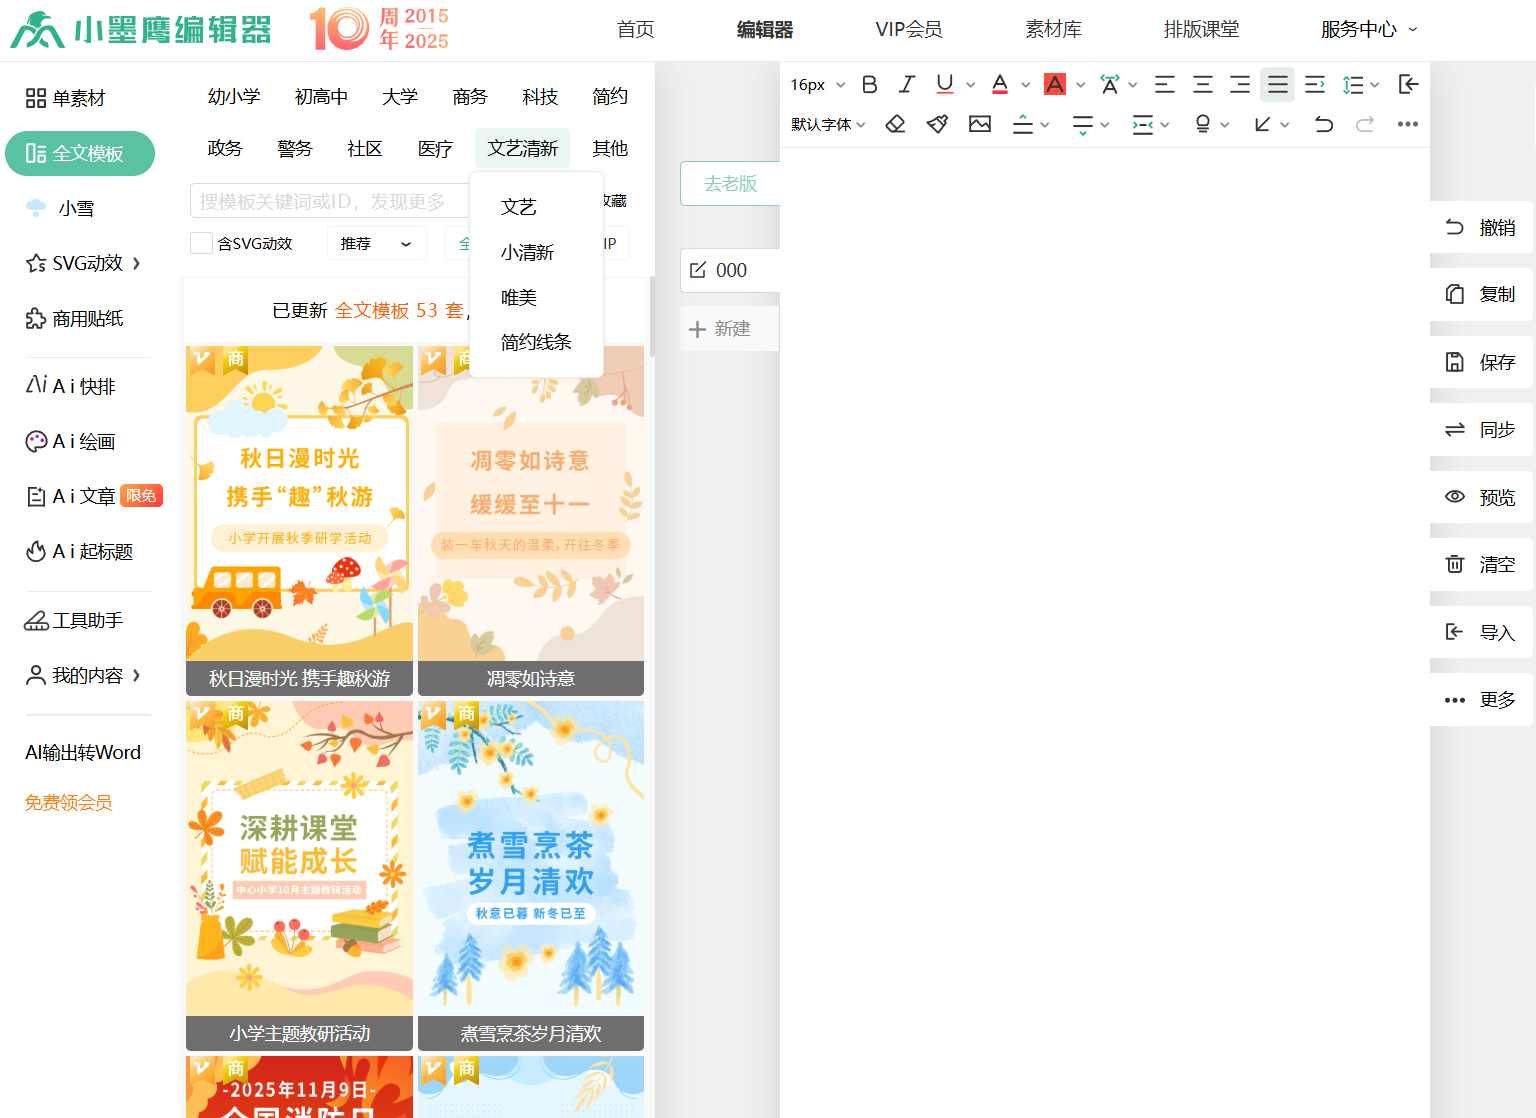Enable the 含SVG动效 checkbox

[201, 243]
